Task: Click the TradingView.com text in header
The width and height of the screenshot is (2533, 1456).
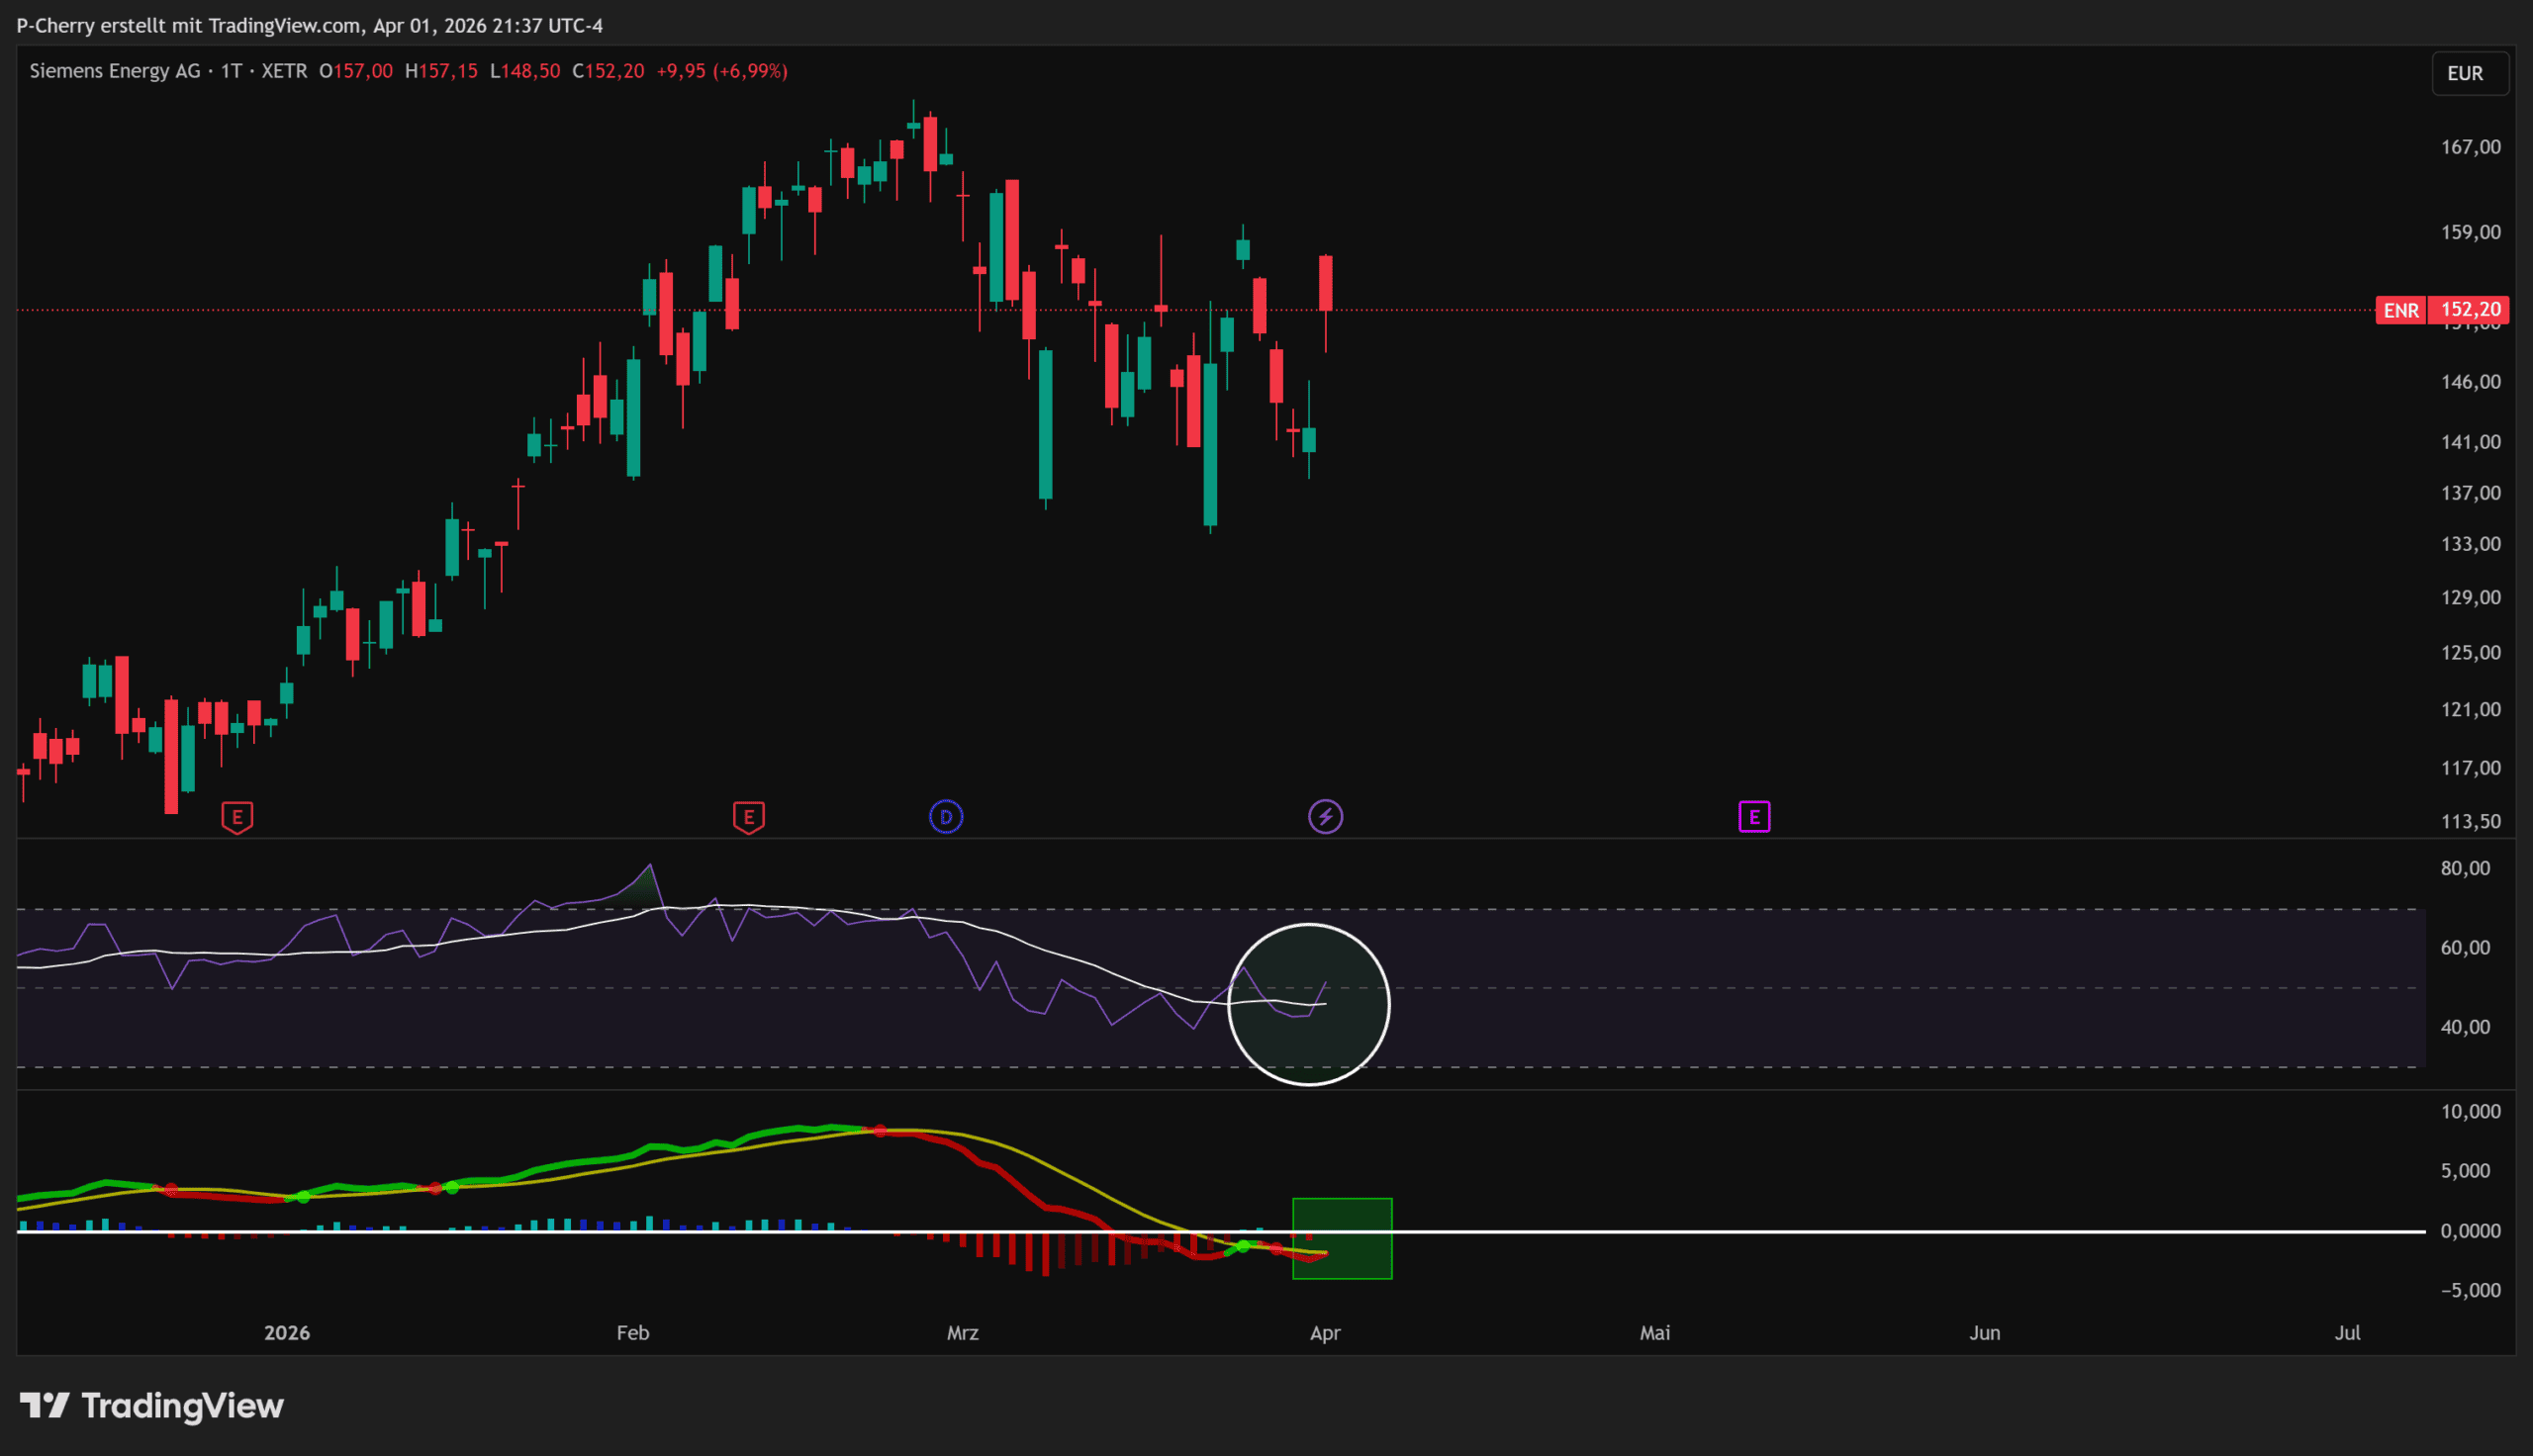Action: click(284, 25)
